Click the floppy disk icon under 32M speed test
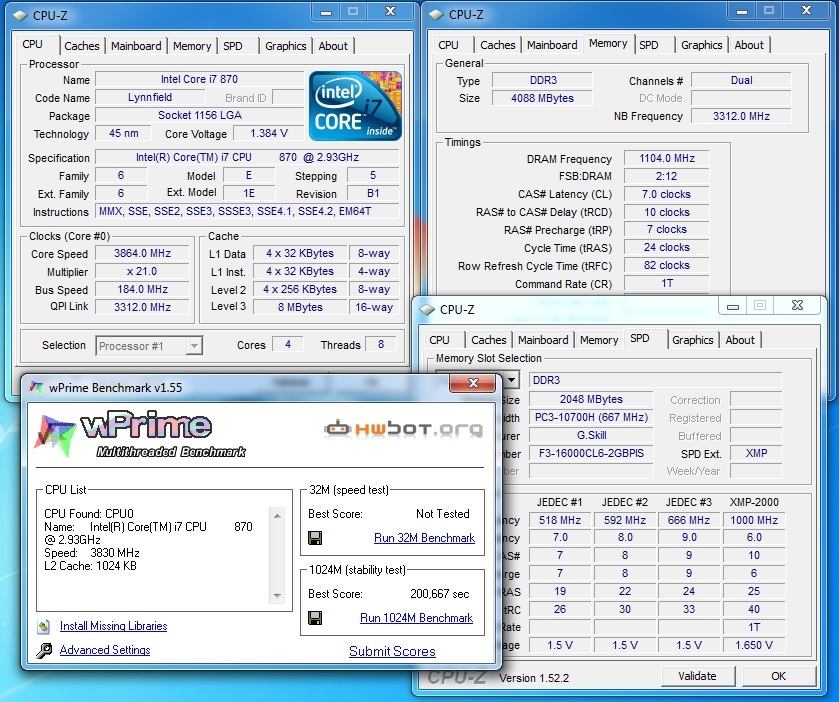Image resolution: width=839 pixels, height=702 pixels. coord(315,538)
